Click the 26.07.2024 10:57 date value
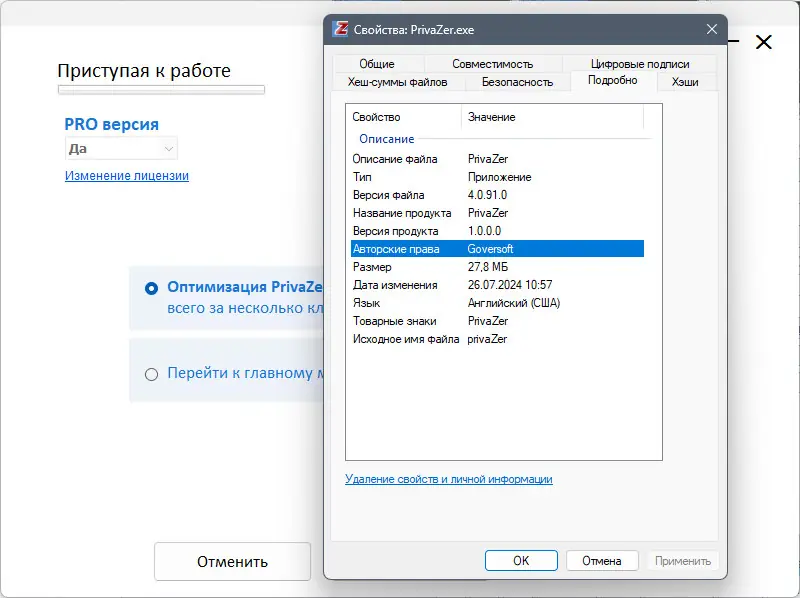Image resolution: width=800 pixels, height=598 pixels. 510,285
